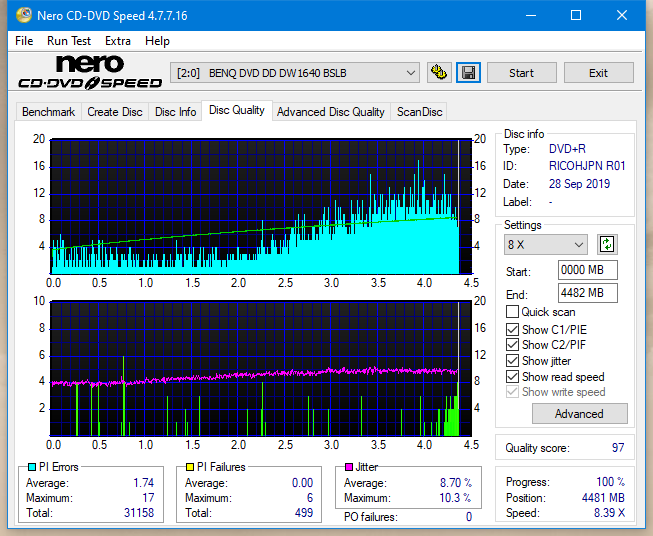This screenshot has height=536, width=653.
Task: Click PI Errors maximum 17
Action: (x=148, y=498)
